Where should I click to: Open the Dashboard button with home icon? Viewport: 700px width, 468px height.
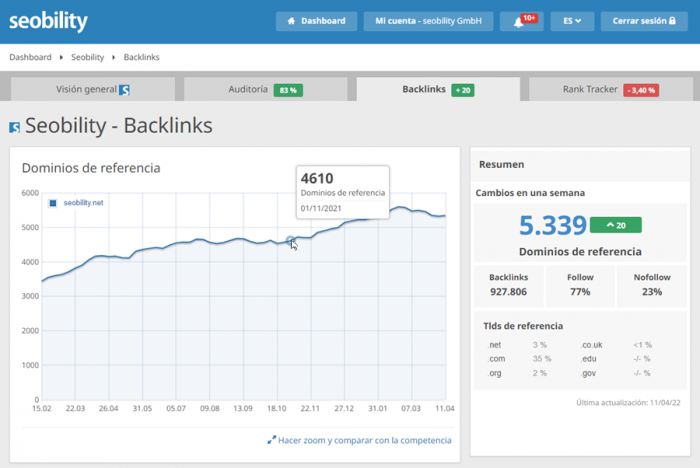316,21
